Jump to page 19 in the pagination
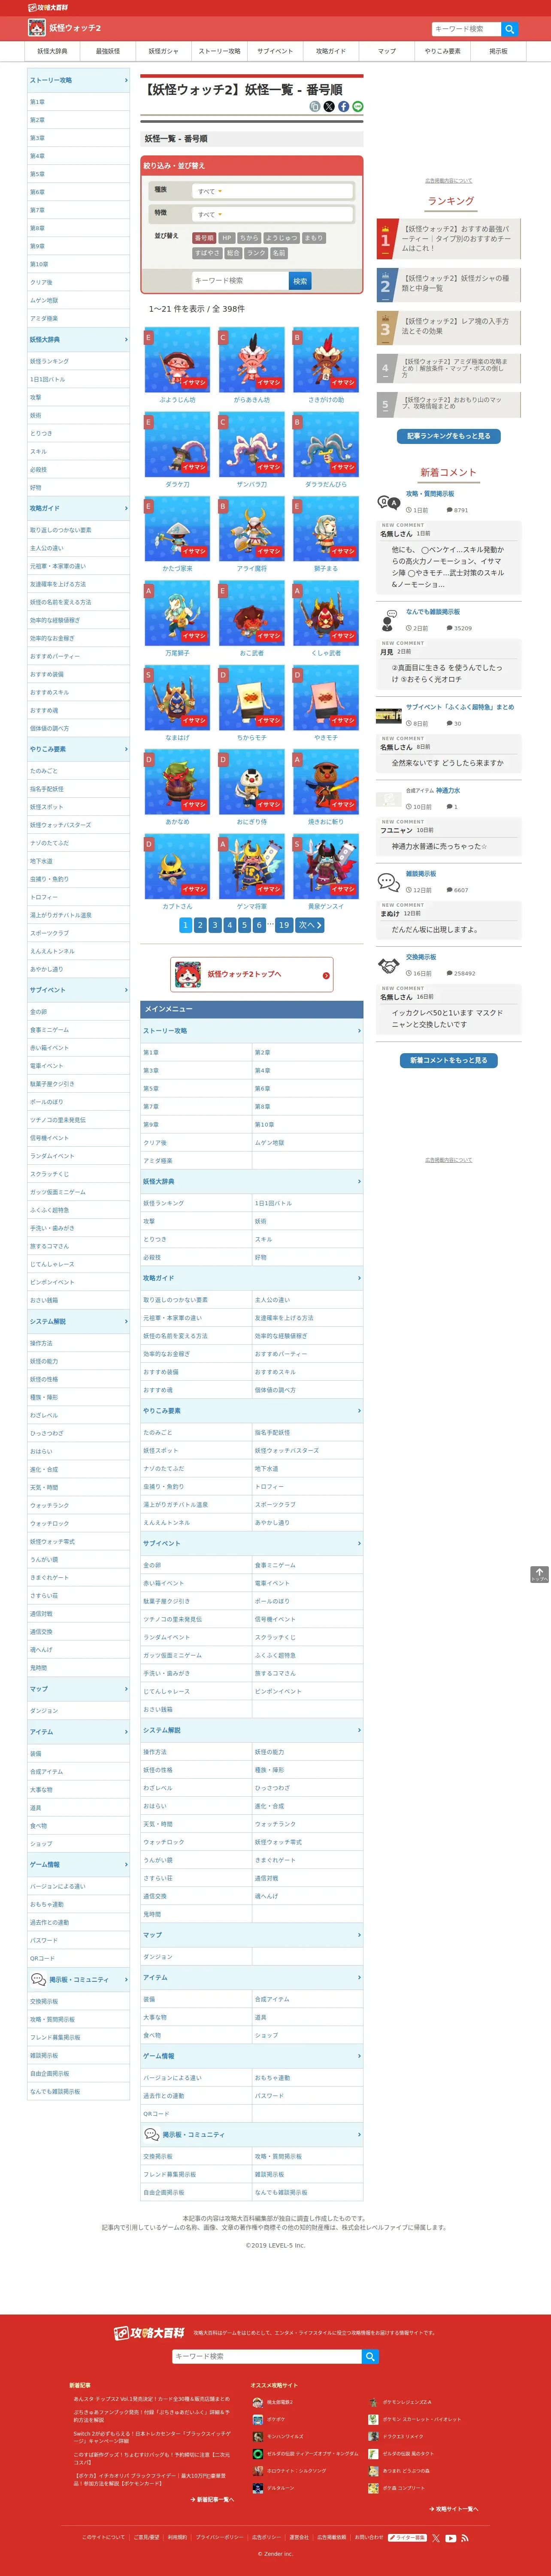The width and height of the screenshot is (551, 2576). (x=284, y=925)
